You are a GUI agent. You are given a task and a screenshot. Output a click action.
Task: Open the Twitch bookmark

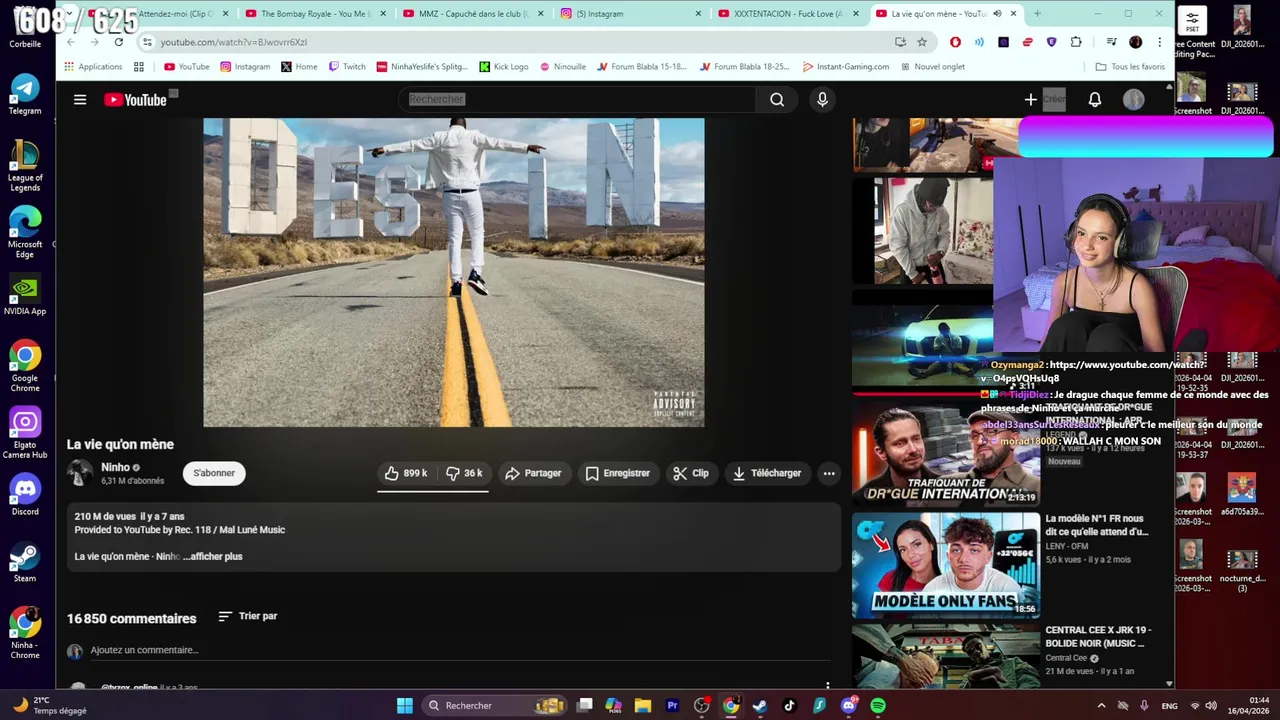pyautogui.click(x=347, y=67)
